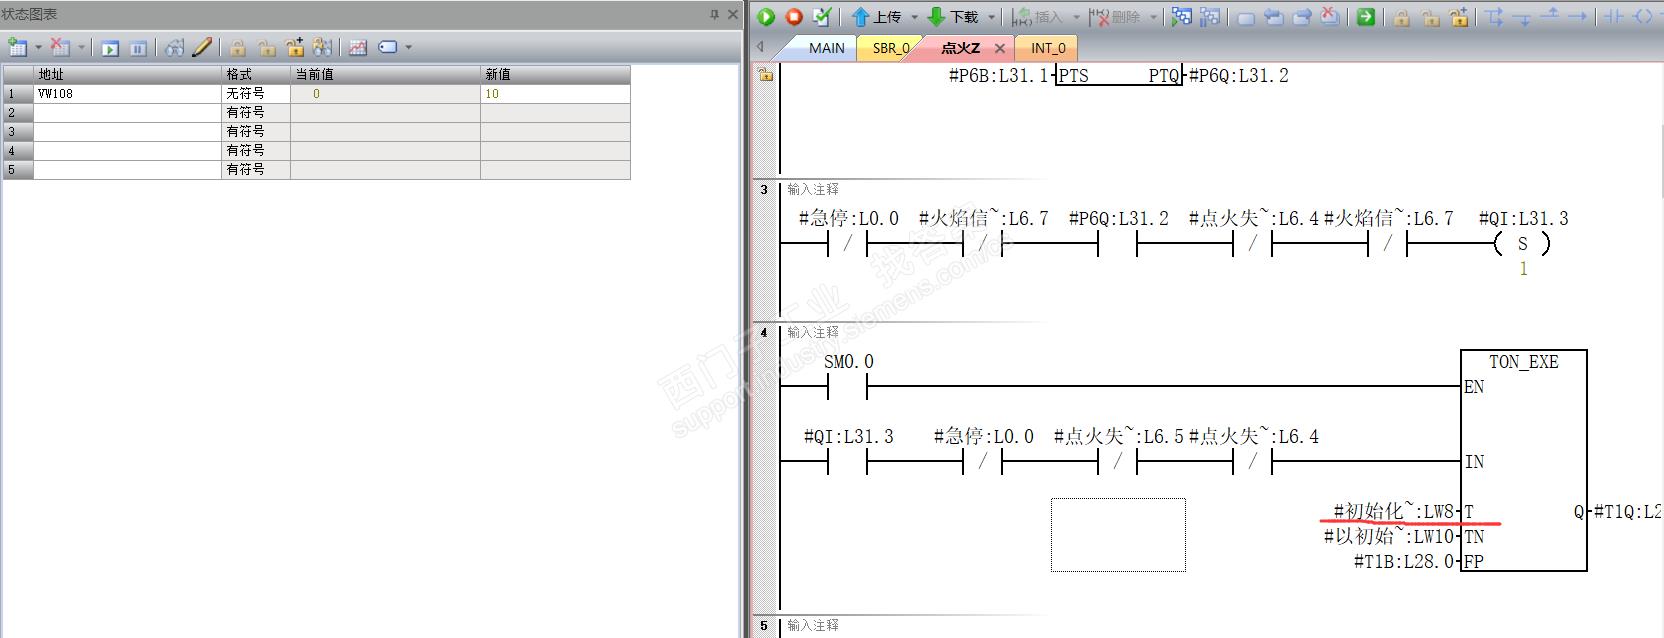This screenshot has width=1664, height=638.
Task: Click the Upload (上传) button
Action: click(877, 17)
